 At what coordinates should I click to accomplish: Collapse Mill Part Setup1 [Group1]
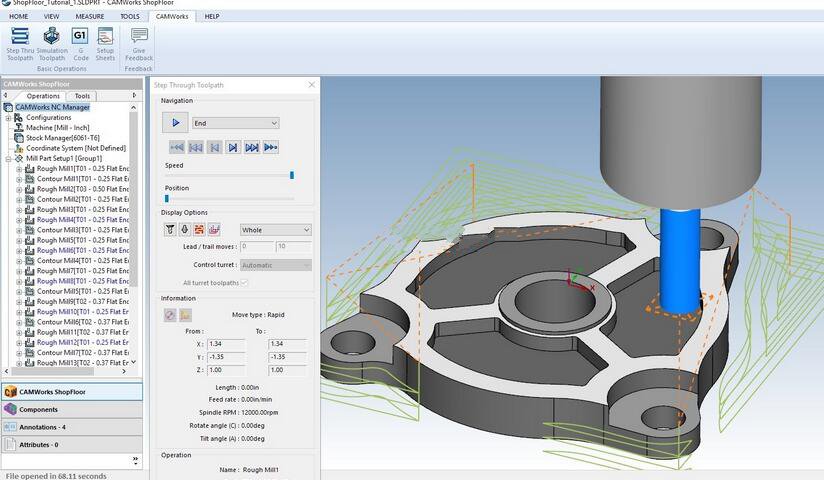click(8, 158)
